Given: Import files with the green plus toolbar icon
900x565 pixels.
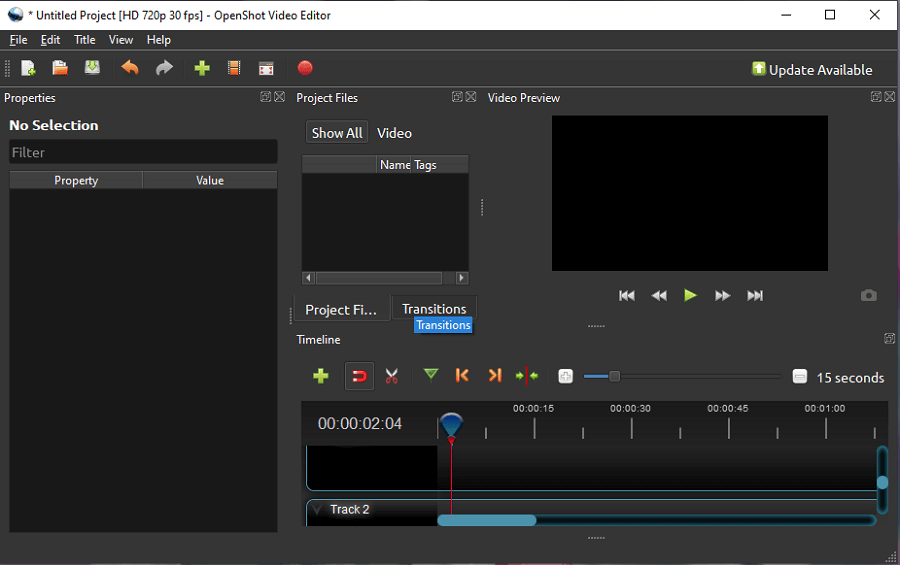Looking at the screenshot, I should coord(202,68).
